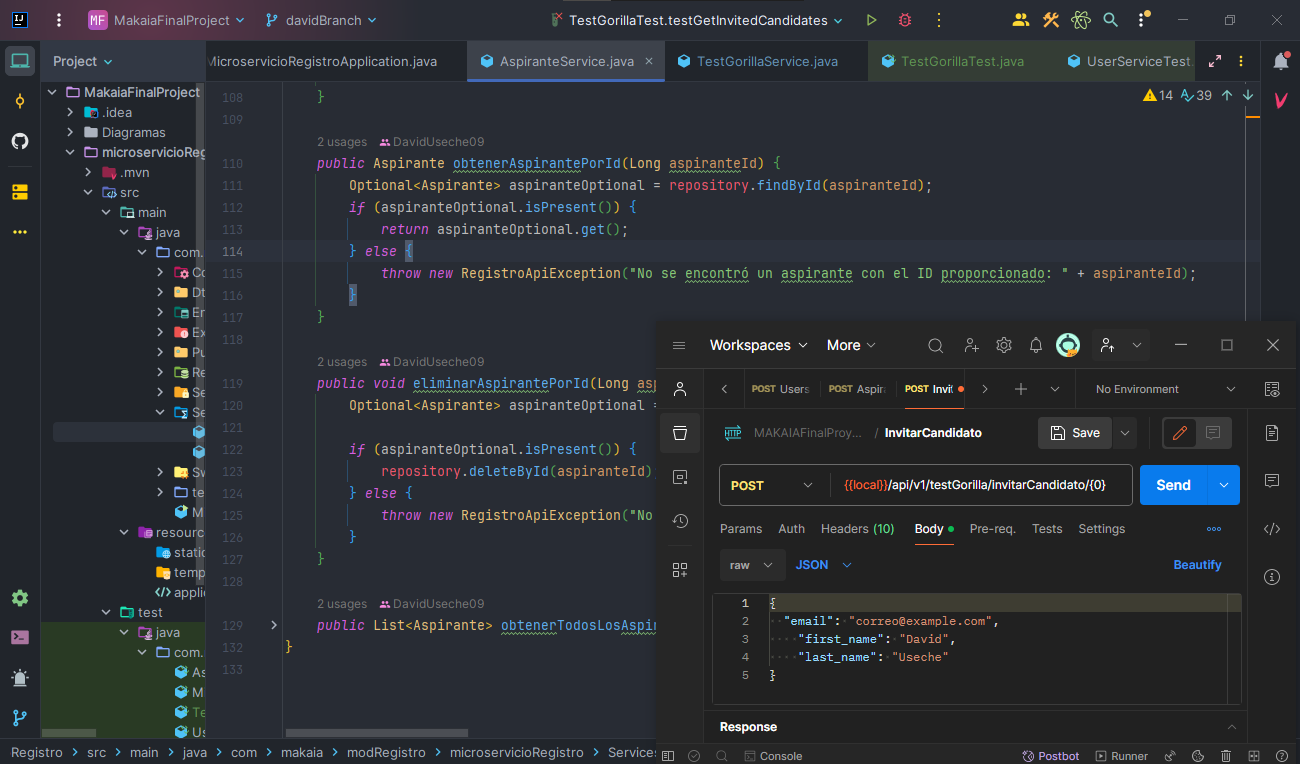Open IDE notifications bell icon
Image resolution: width=1300 pixels, height=764 pixels.
tap(1280, 61)
